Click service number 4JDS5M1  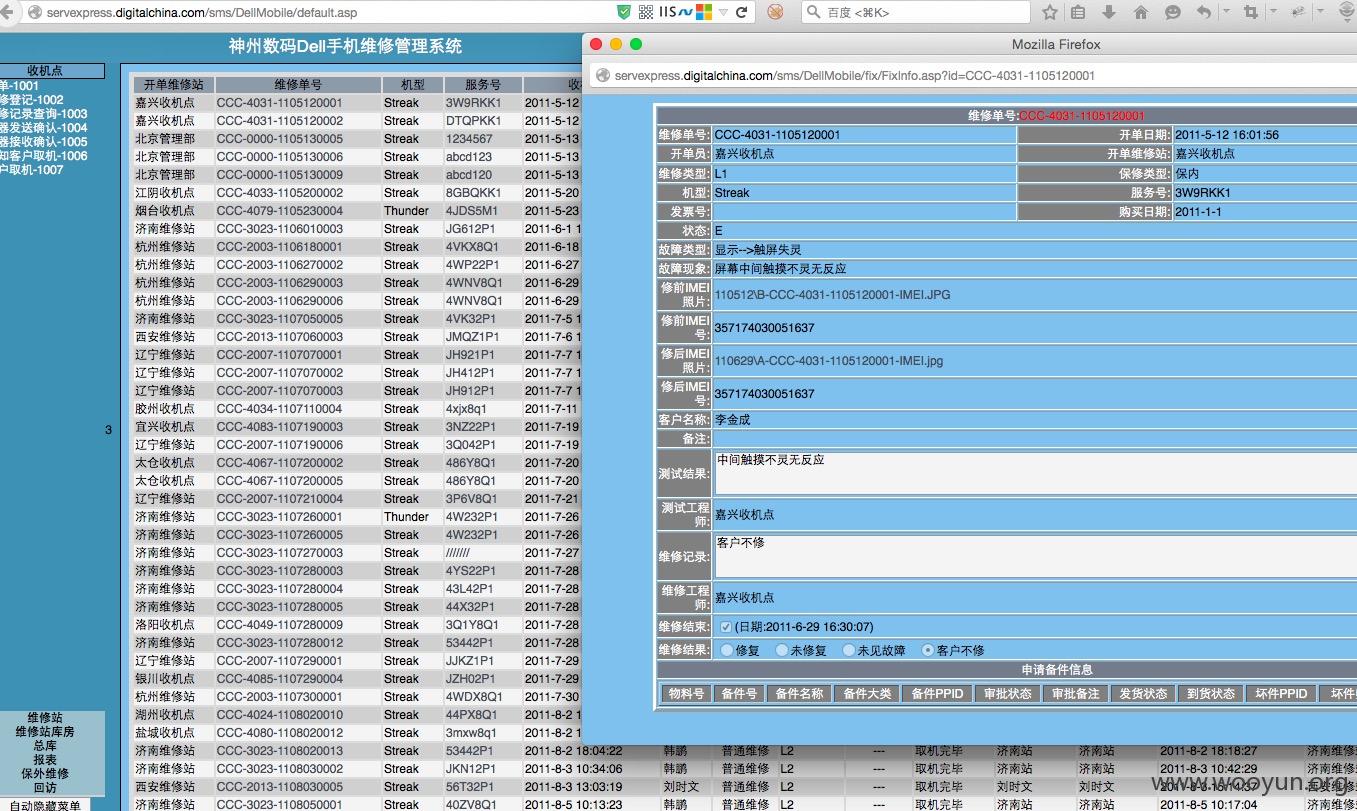472,211
